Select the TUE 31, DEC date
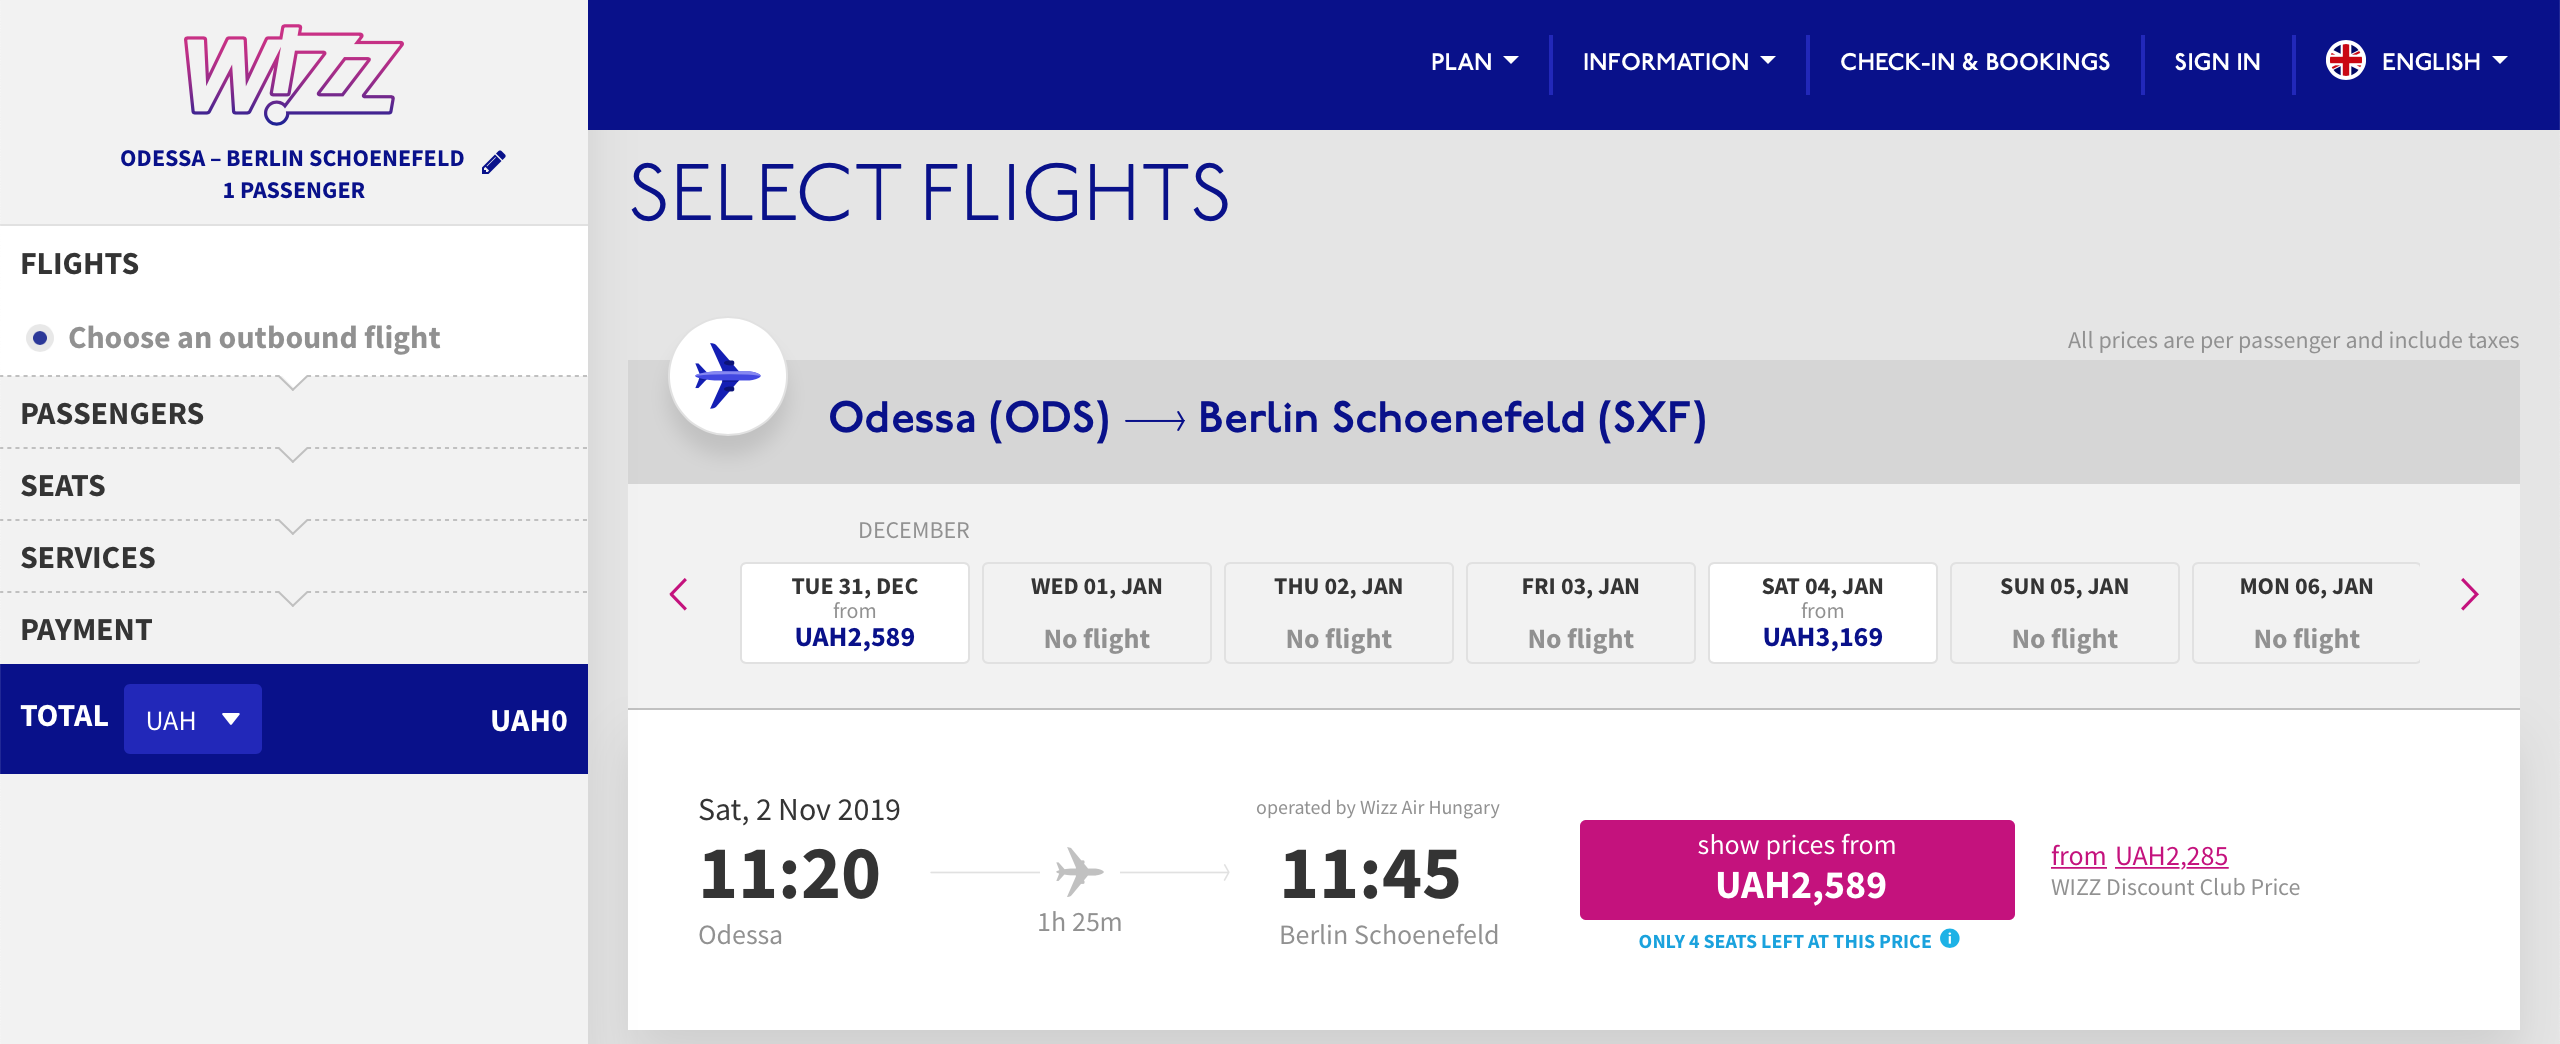Screen dimensions: 2560x1044 click(855, 612)
